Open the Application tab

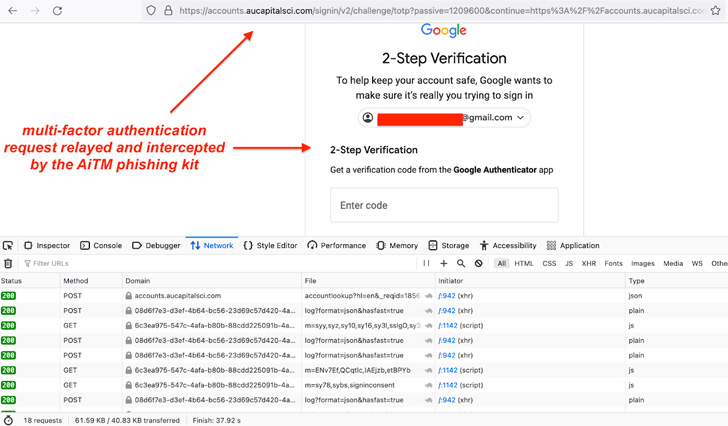(x=573, y=245)
